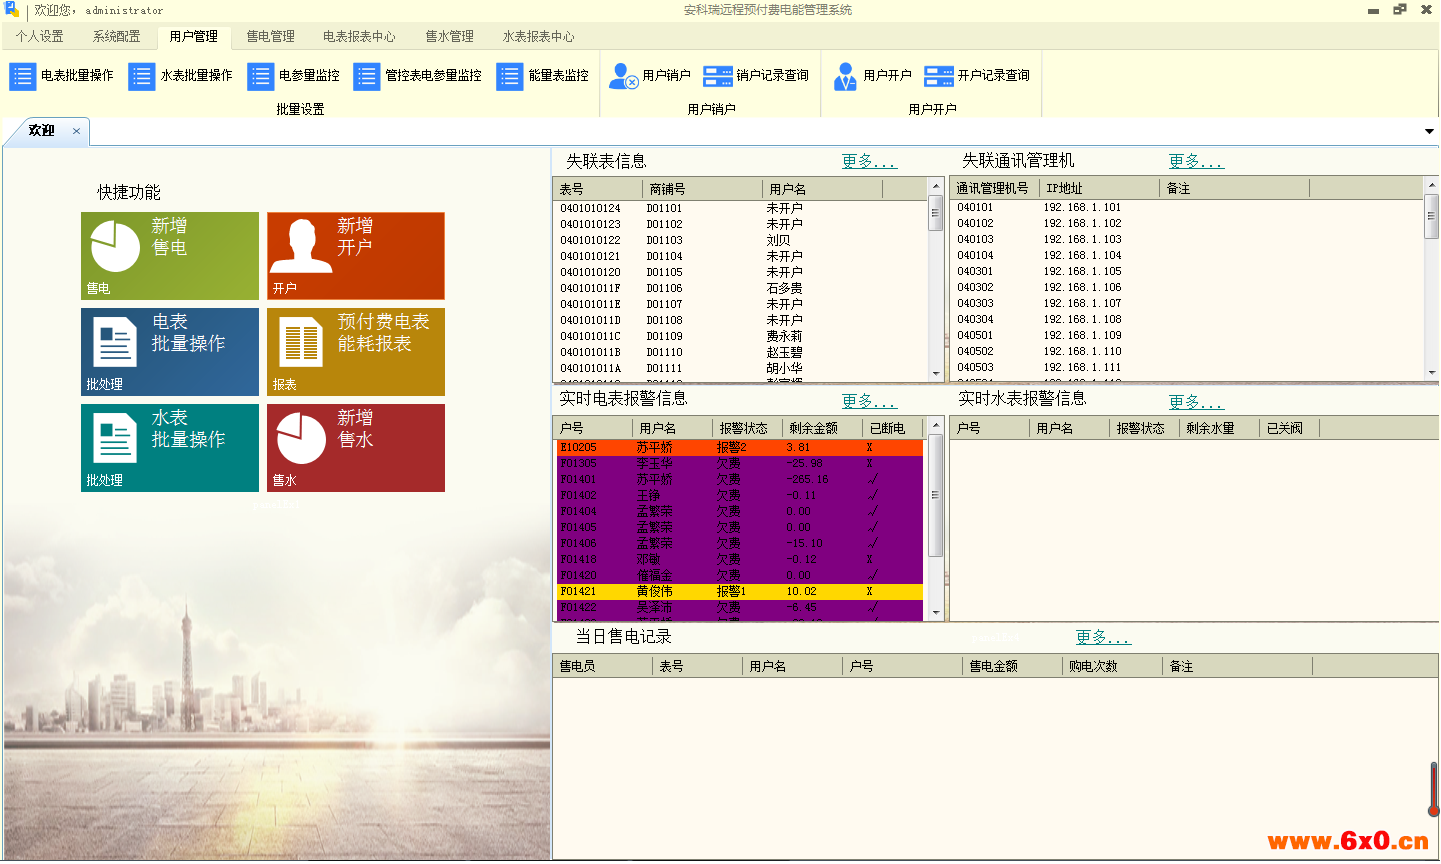This screenshot has width=1441, height=864.
Task: Switch to 个人设置 menu tab
Action: pos(39,37)
